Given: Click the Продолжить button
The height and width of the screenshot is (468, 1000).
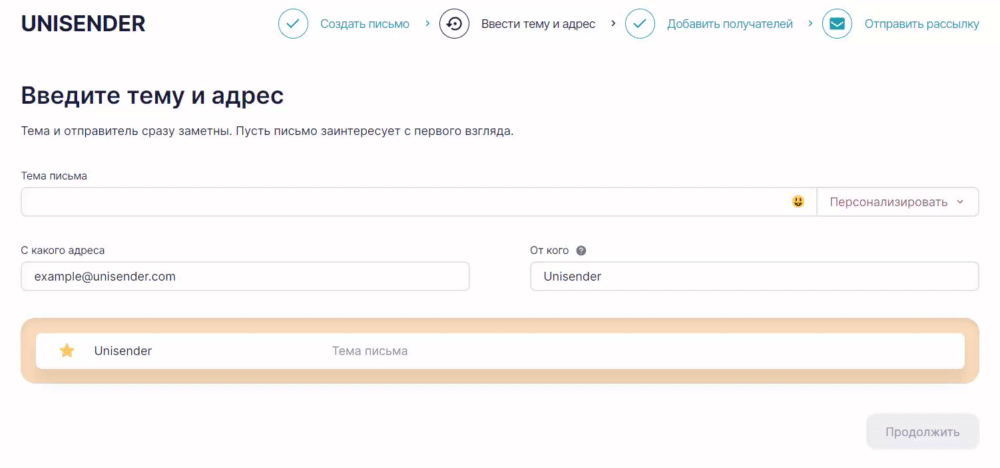Looking at the screenshot, I should (x=922, y=432).
